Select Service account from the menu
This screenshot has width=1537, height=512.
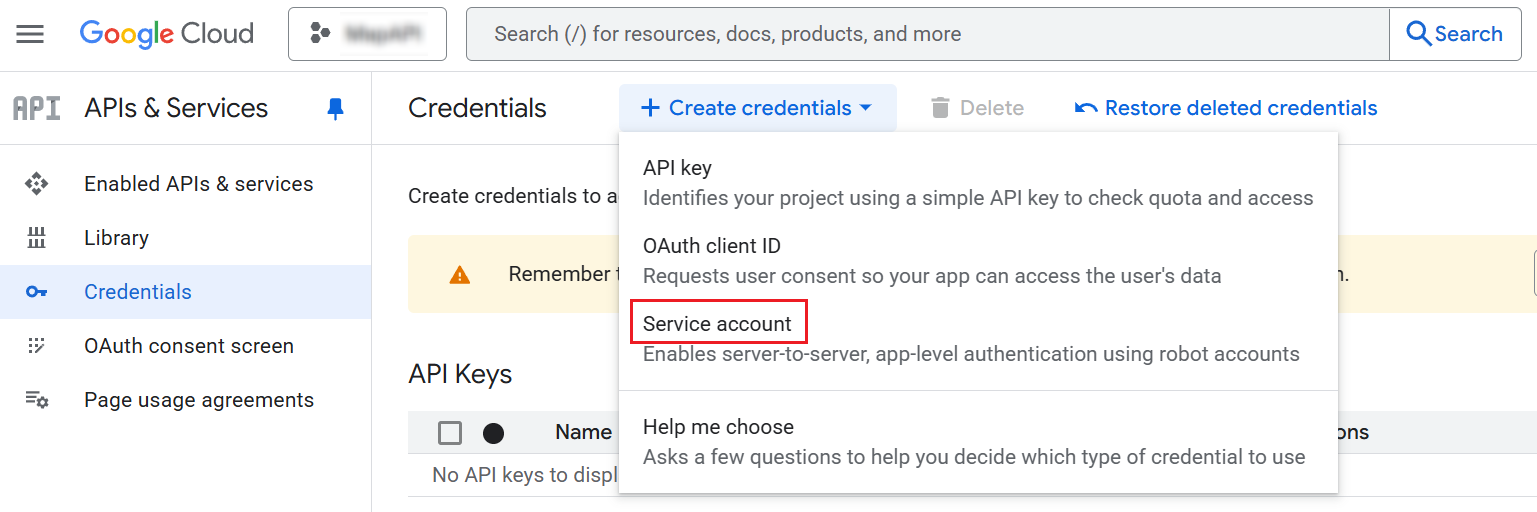tap(717, 324)
